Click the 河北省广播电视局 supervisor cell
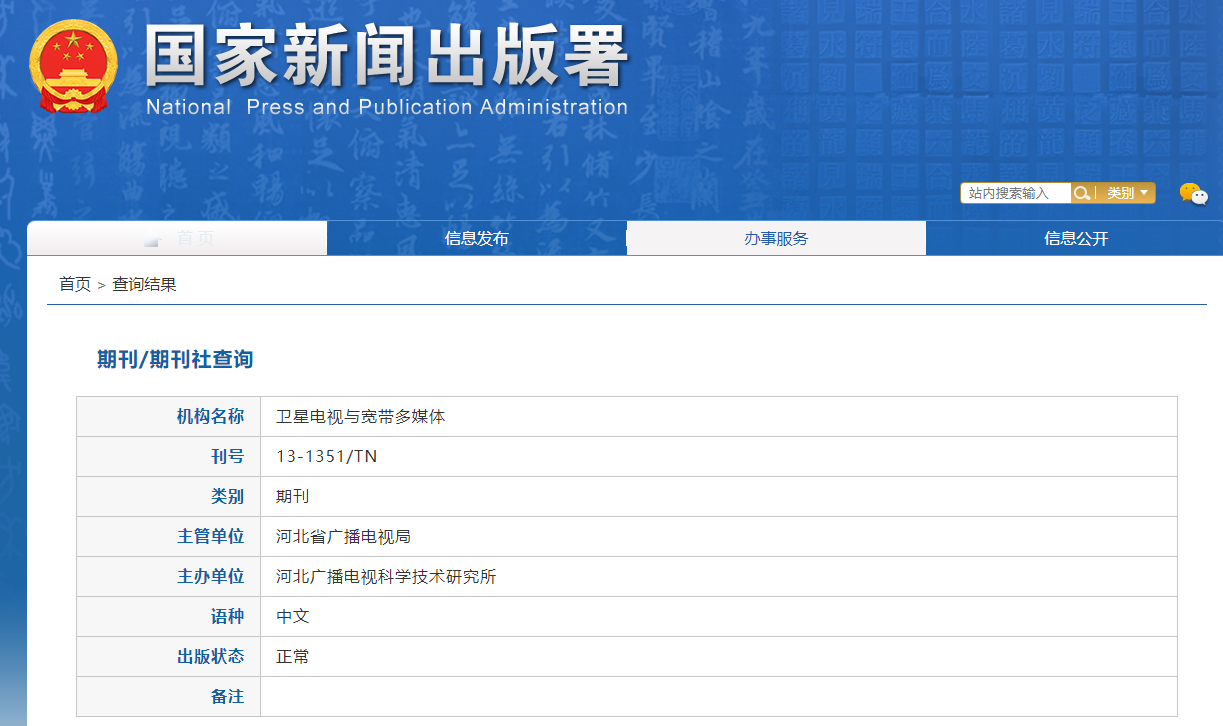The height and width of the screenshot is (726, 1223). [x=343, y=537]
